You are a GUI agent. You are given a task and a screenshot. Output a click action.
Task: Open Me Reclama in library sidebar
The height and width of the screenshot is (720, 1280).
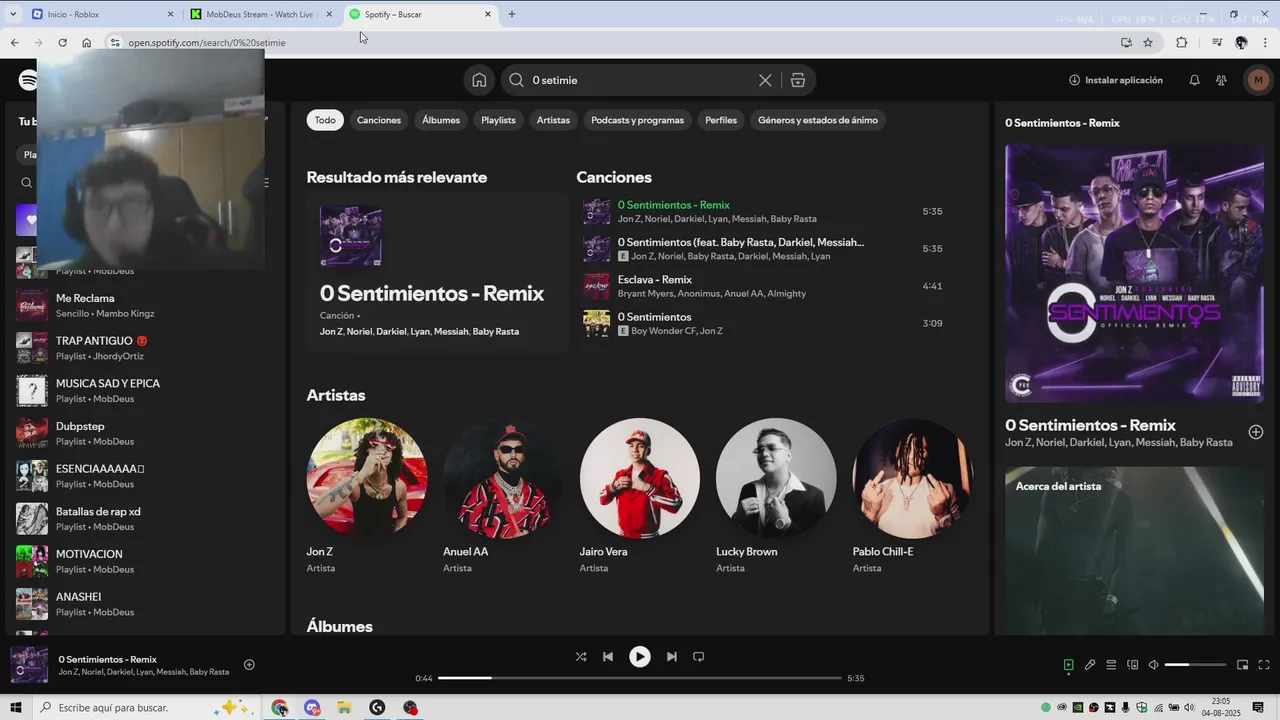click(144, 306)
